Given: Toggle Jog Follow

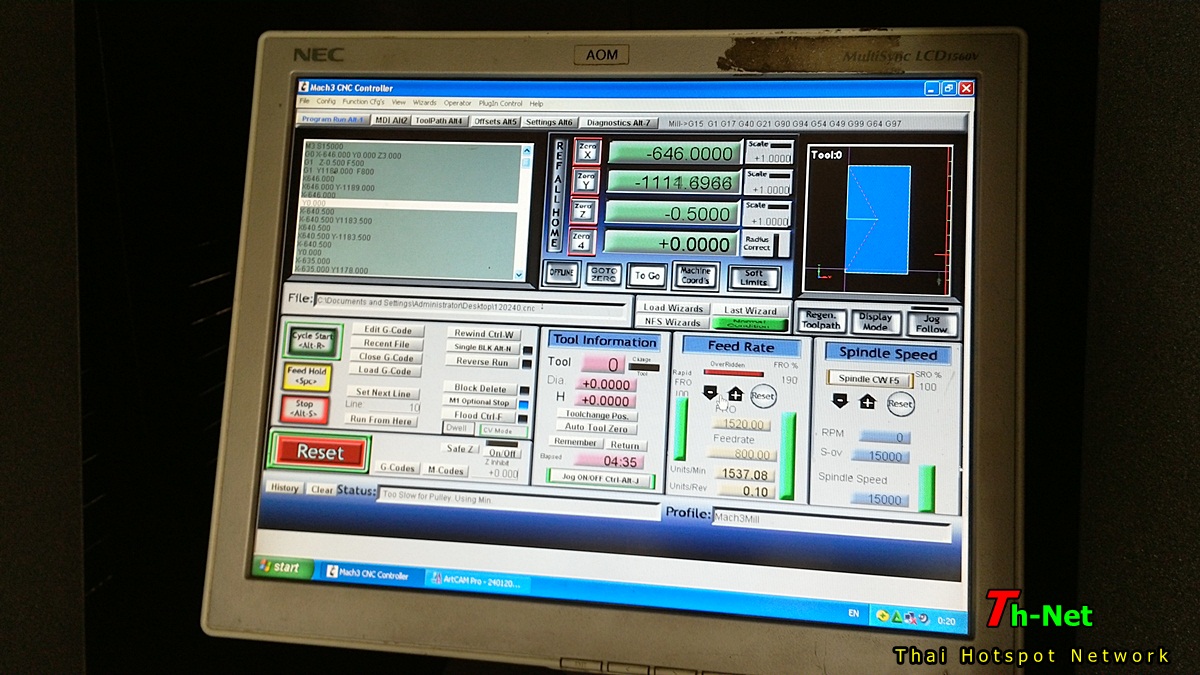Looking at the screenshot, I should (931, 325).
